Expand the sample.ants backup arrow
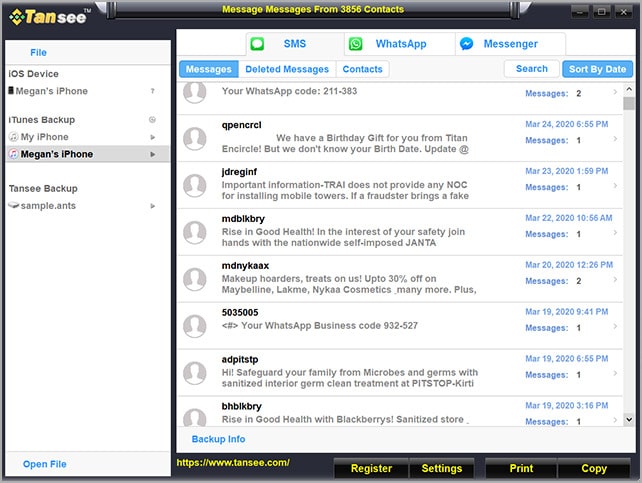Viewport: 642px width, 483px height. [153, 205]
